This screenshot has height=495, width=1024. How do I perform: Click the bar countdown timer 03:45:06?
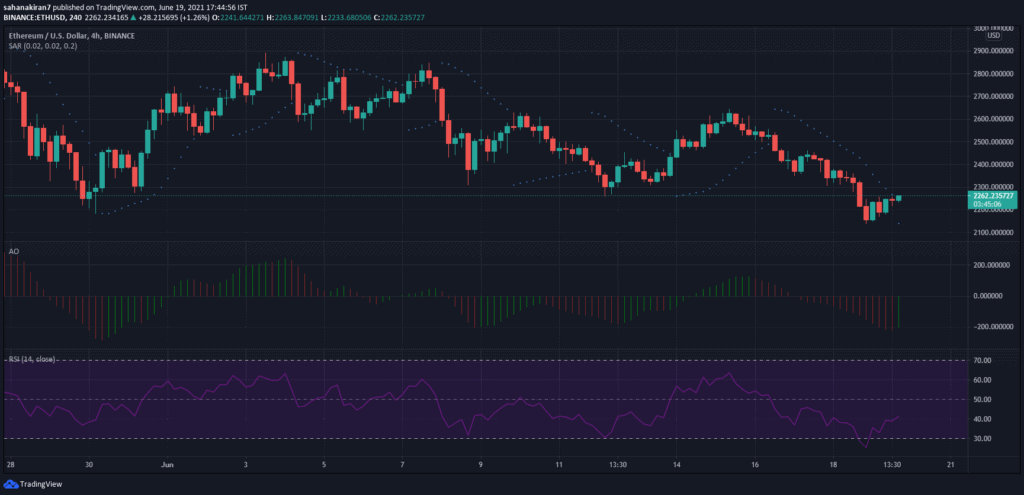(985, 203)
